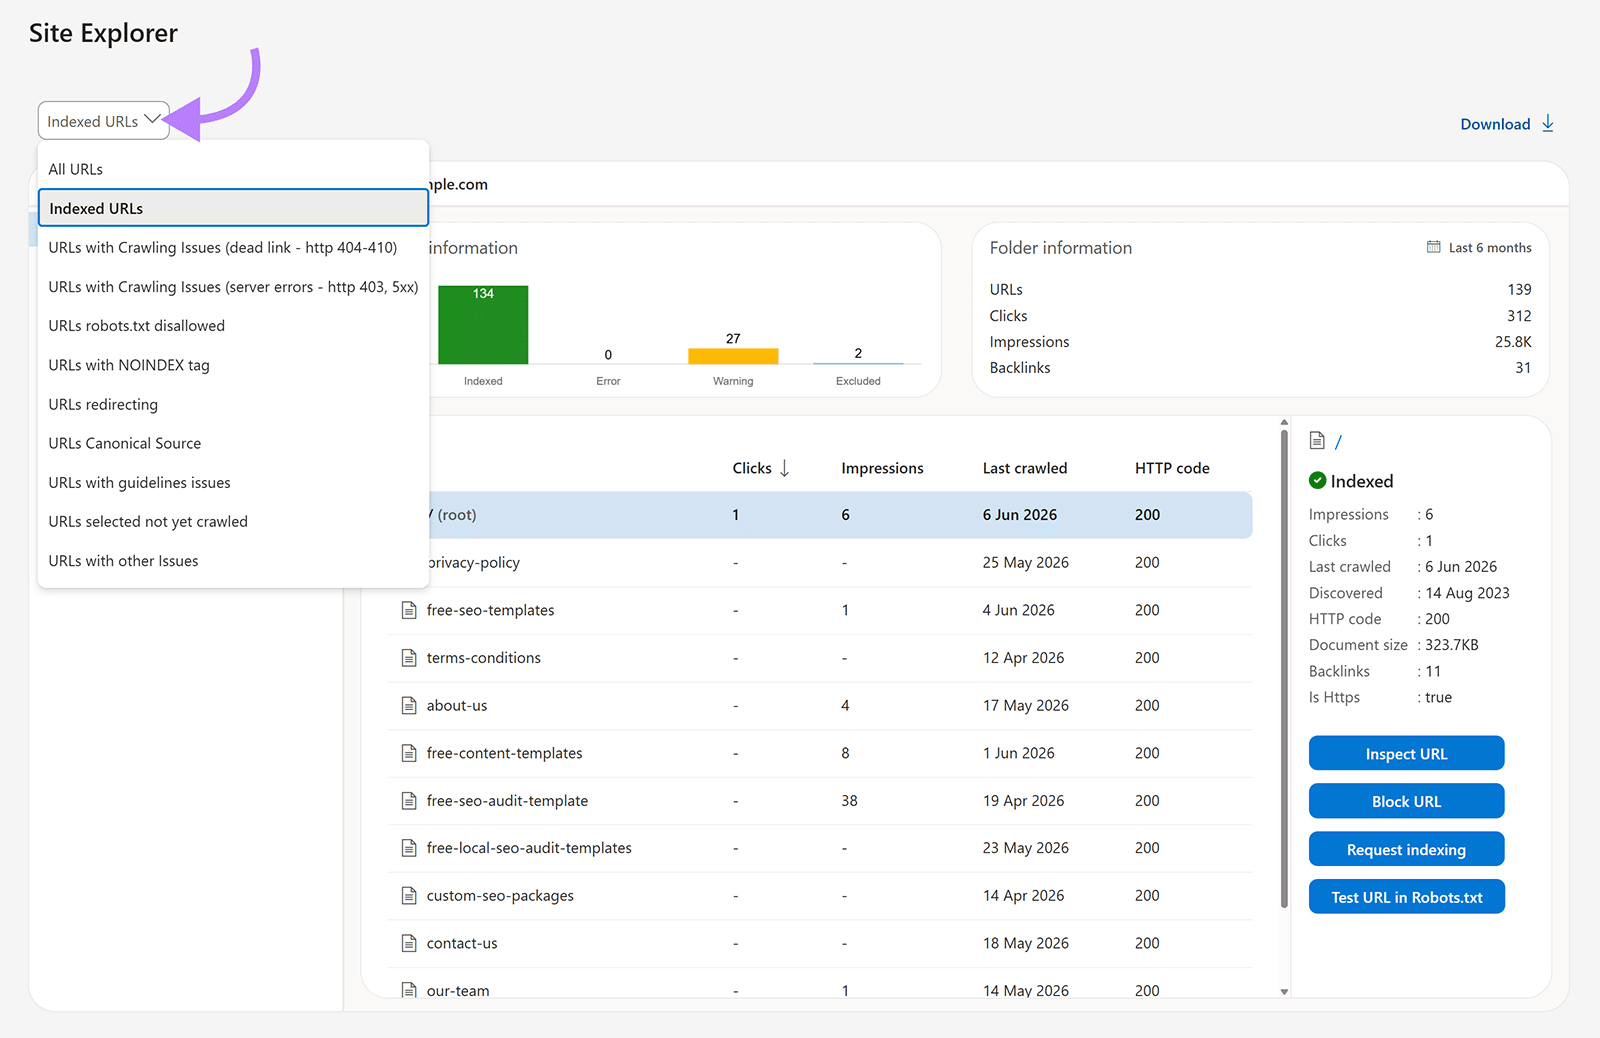Viewport: 1600px width, 1038px height.
Task: Click the page icon for our-team
Action: [x=409, y=990]
